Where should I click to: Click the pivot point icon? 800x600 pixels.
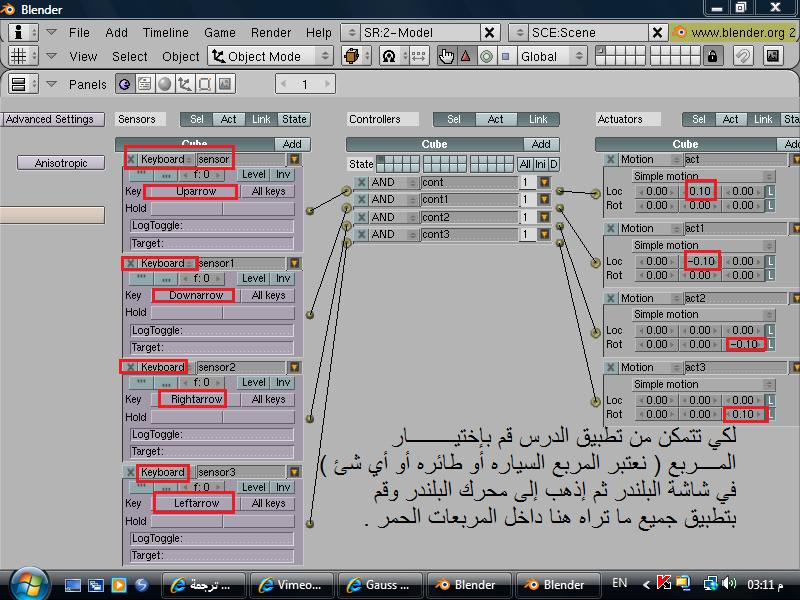coord(389,56)
